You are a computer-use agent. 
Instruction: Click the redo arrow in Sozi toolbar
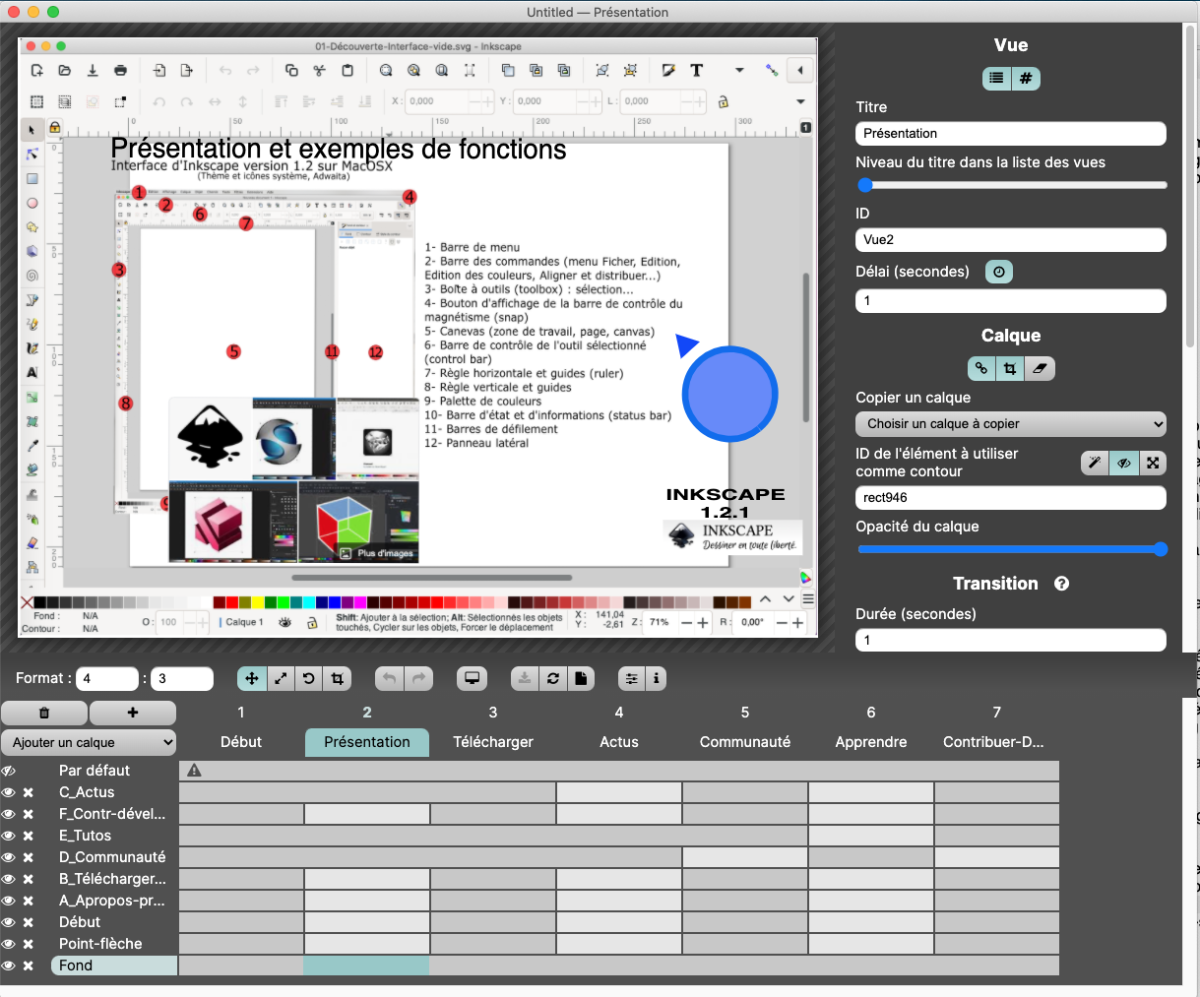[x=419, y=679]
